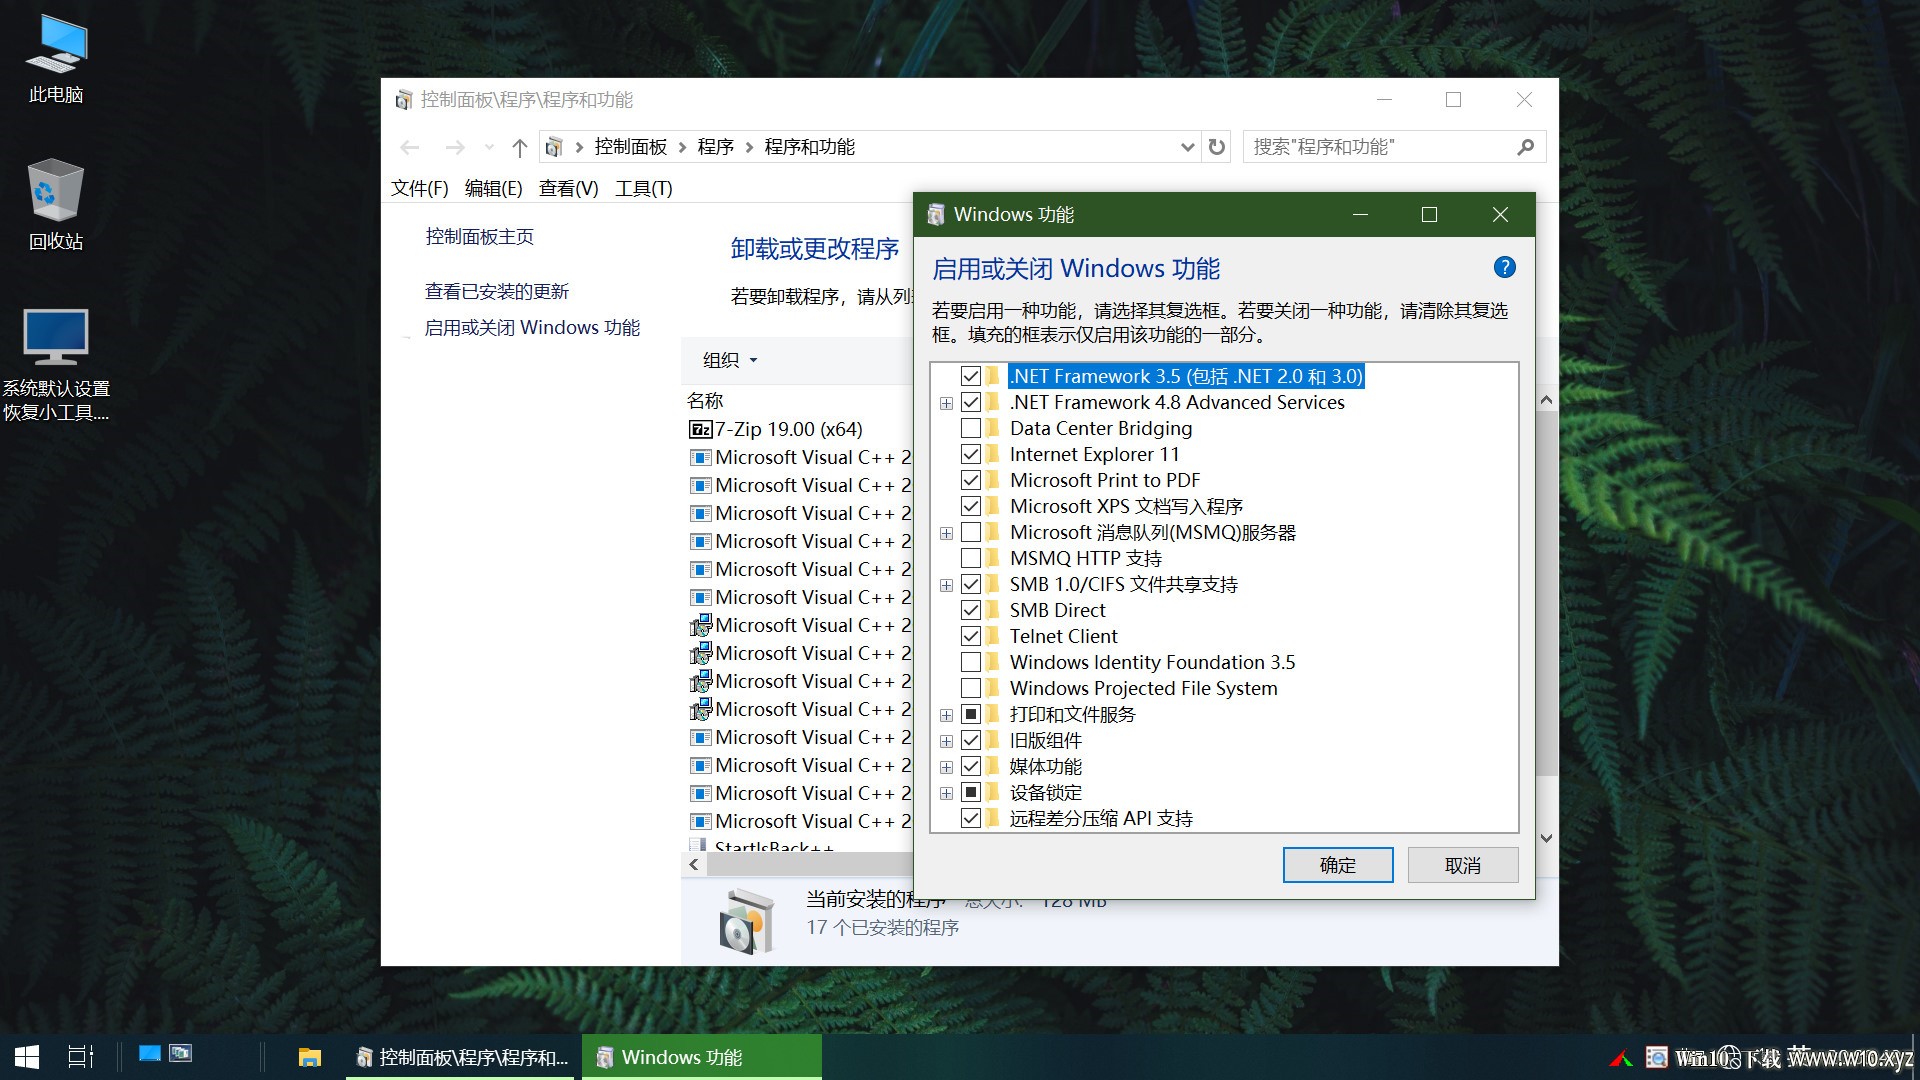Image resolution: width=1920 pixels, height=1080 pixels.
Task: Click the refresh icon beside the address bar
Action: point(1217,147)
